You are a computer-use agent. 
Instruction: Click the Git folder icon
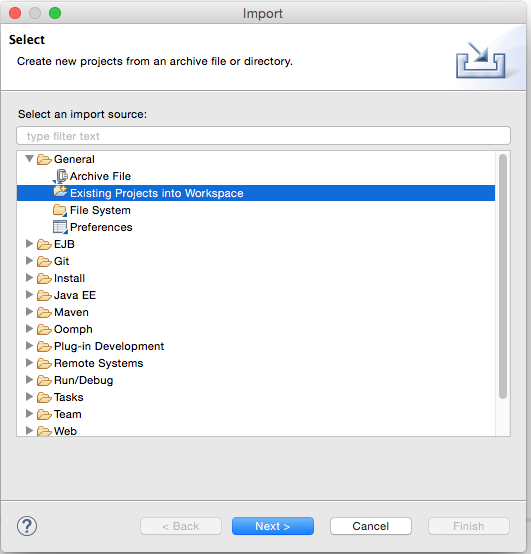point(45,261)
